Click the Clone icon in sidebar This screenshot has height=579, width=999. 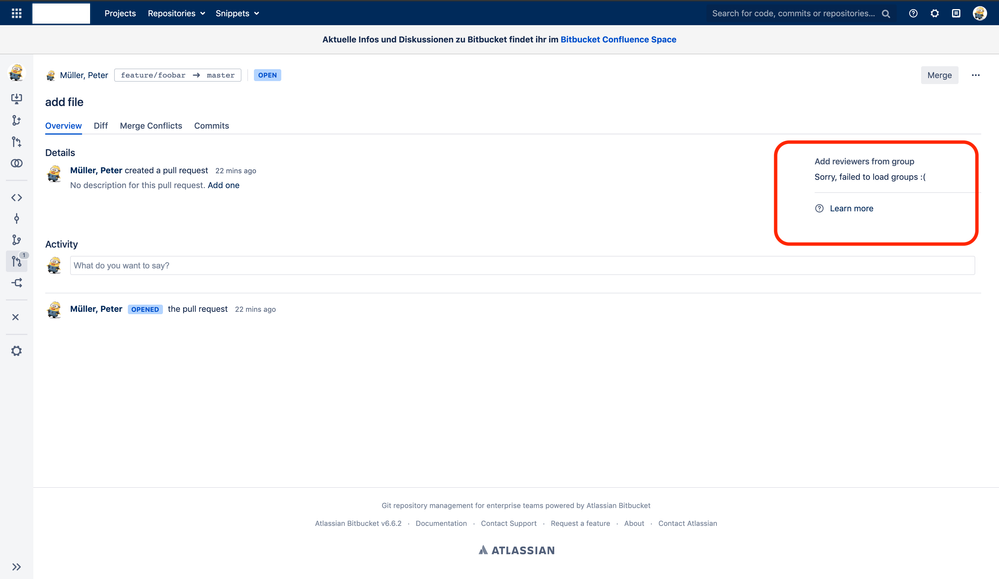17,99
